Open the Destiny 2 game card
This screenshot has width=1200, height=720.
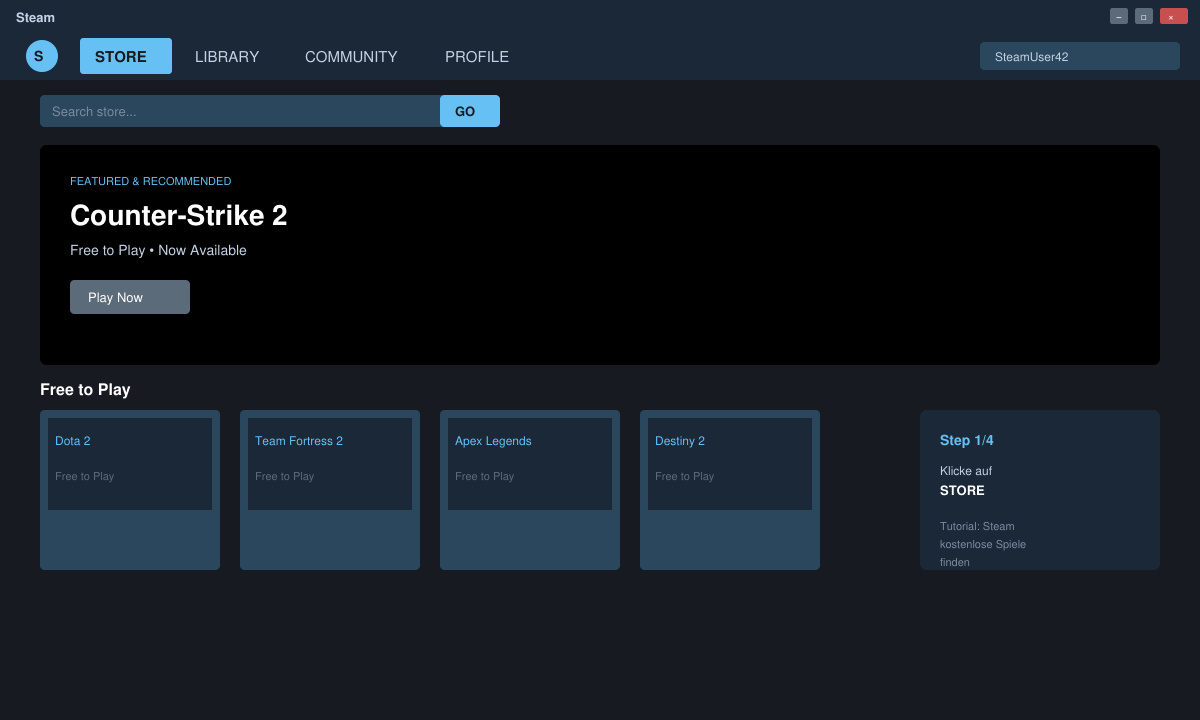pos(730,490)
